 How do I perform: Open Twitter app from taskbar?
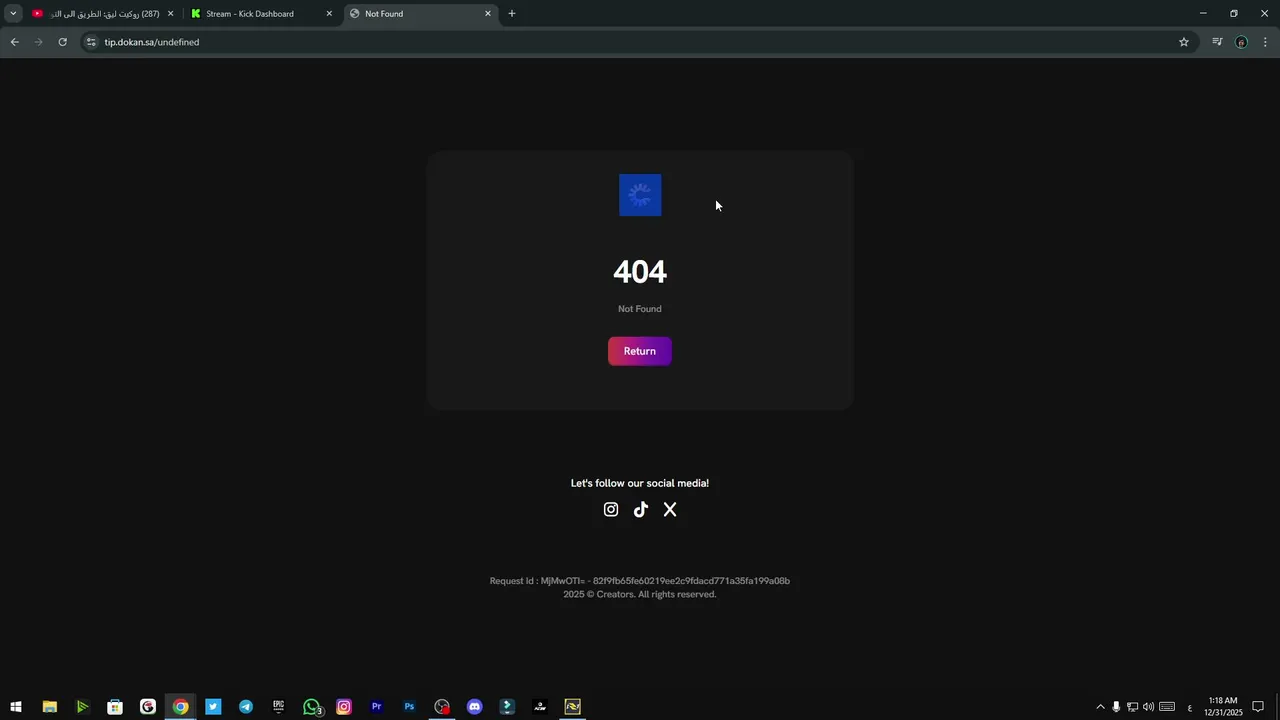(x=213, y=707)
